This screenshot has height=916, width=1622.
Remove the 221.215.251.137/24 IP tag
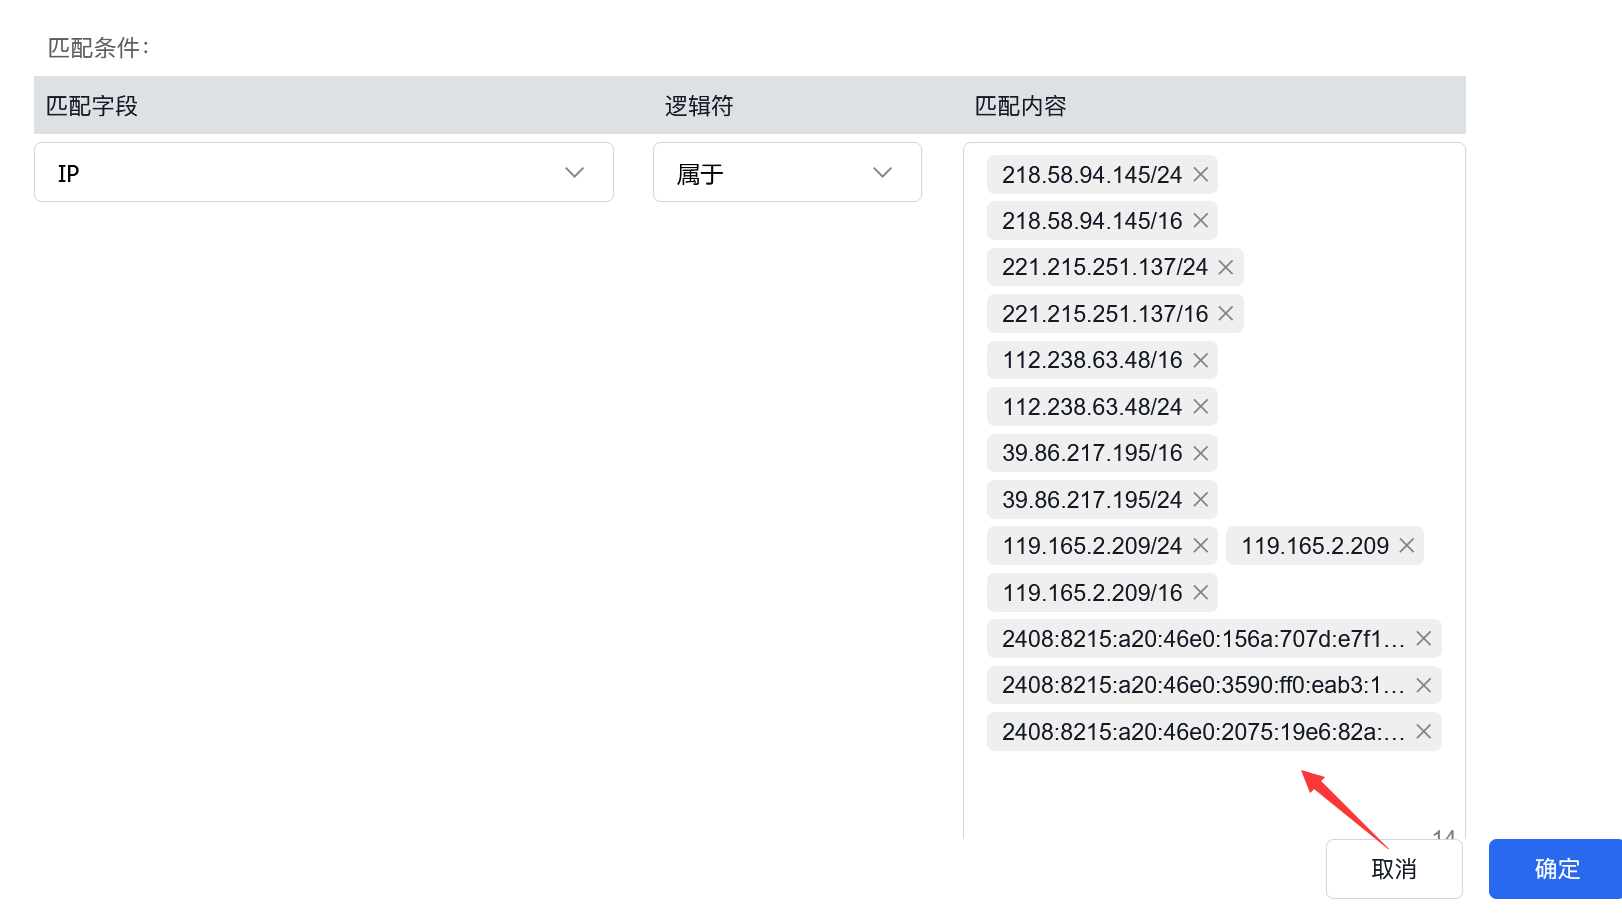point(1225,267)
